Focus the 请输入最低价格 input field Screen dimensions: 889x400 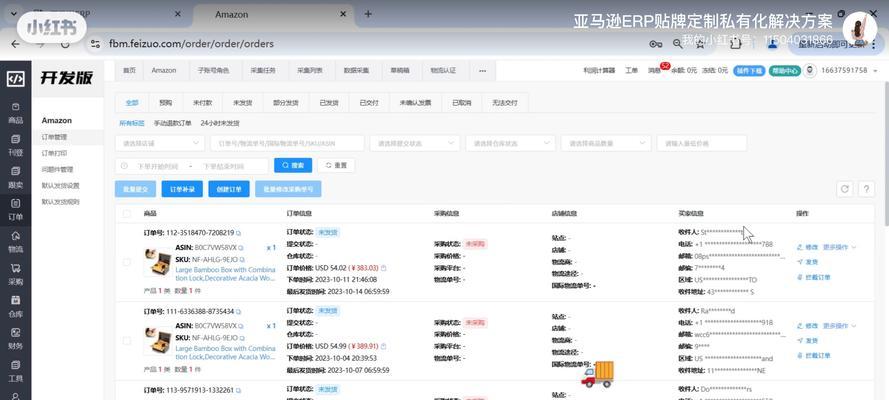pos(702,143)
